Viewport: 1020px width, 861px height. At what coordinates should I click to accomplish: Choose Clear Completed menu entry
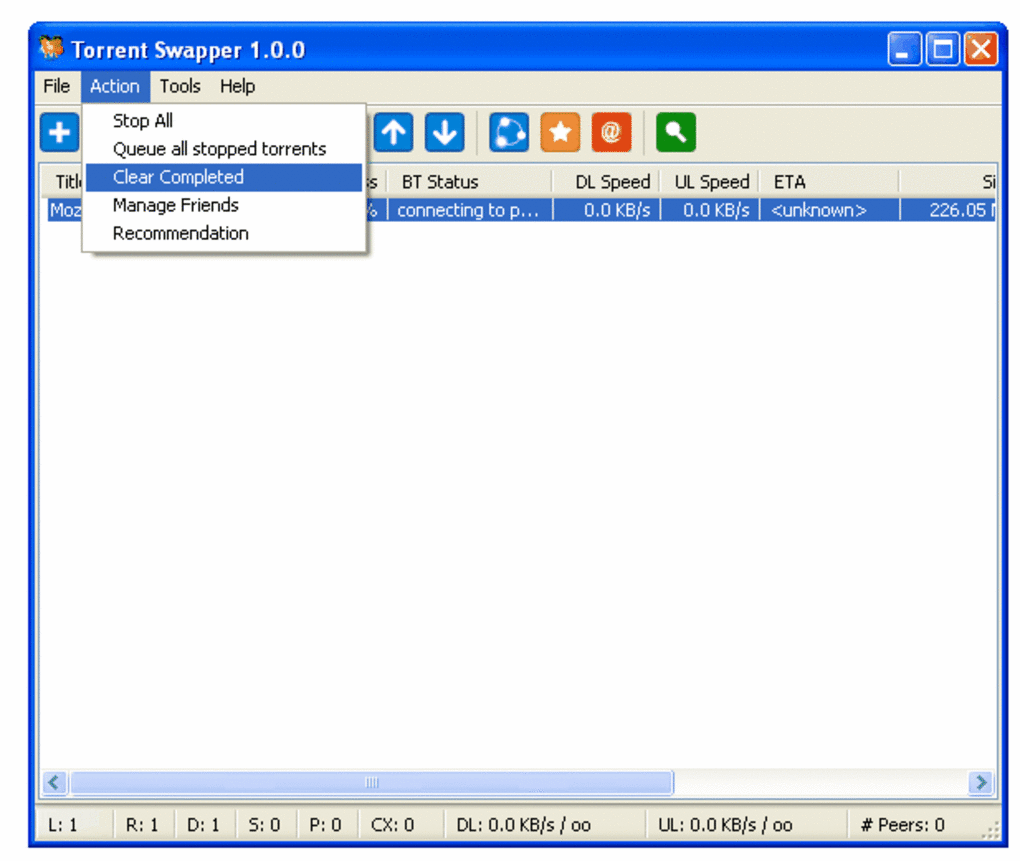[x=223, y=177]
